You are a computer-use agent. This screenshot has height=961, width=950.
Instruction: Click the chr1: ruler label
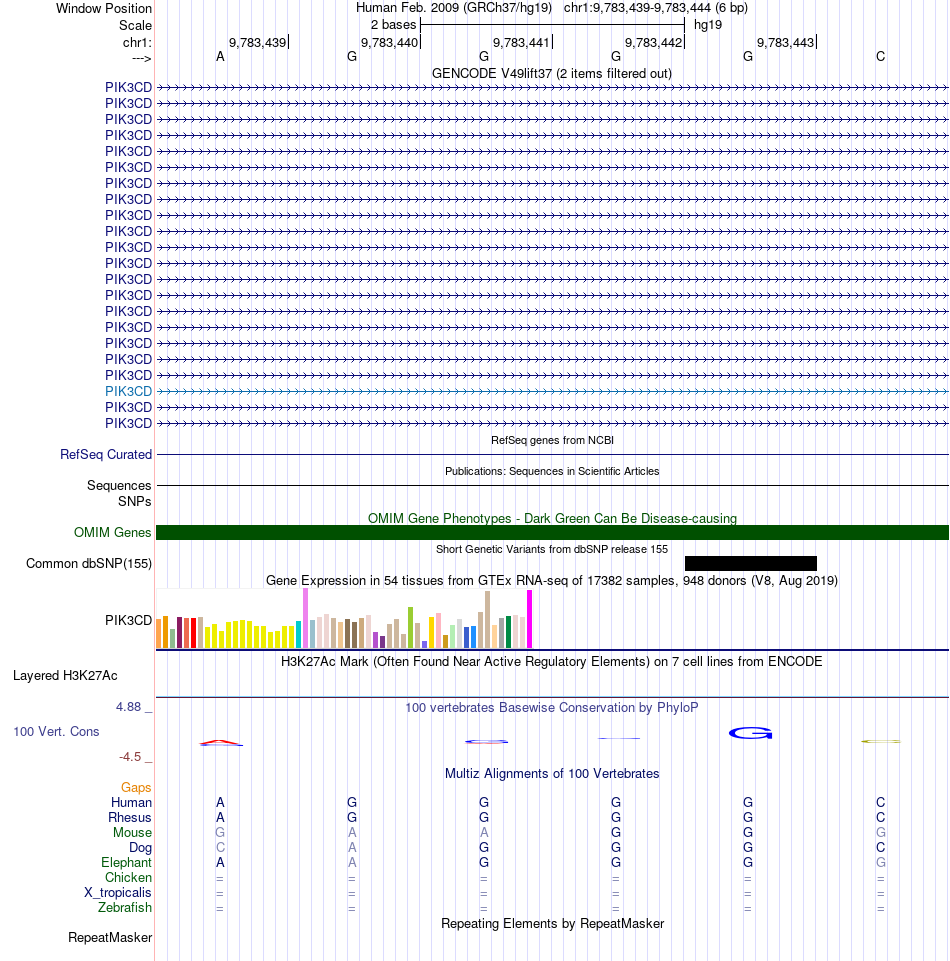click(x=137, y=42)
